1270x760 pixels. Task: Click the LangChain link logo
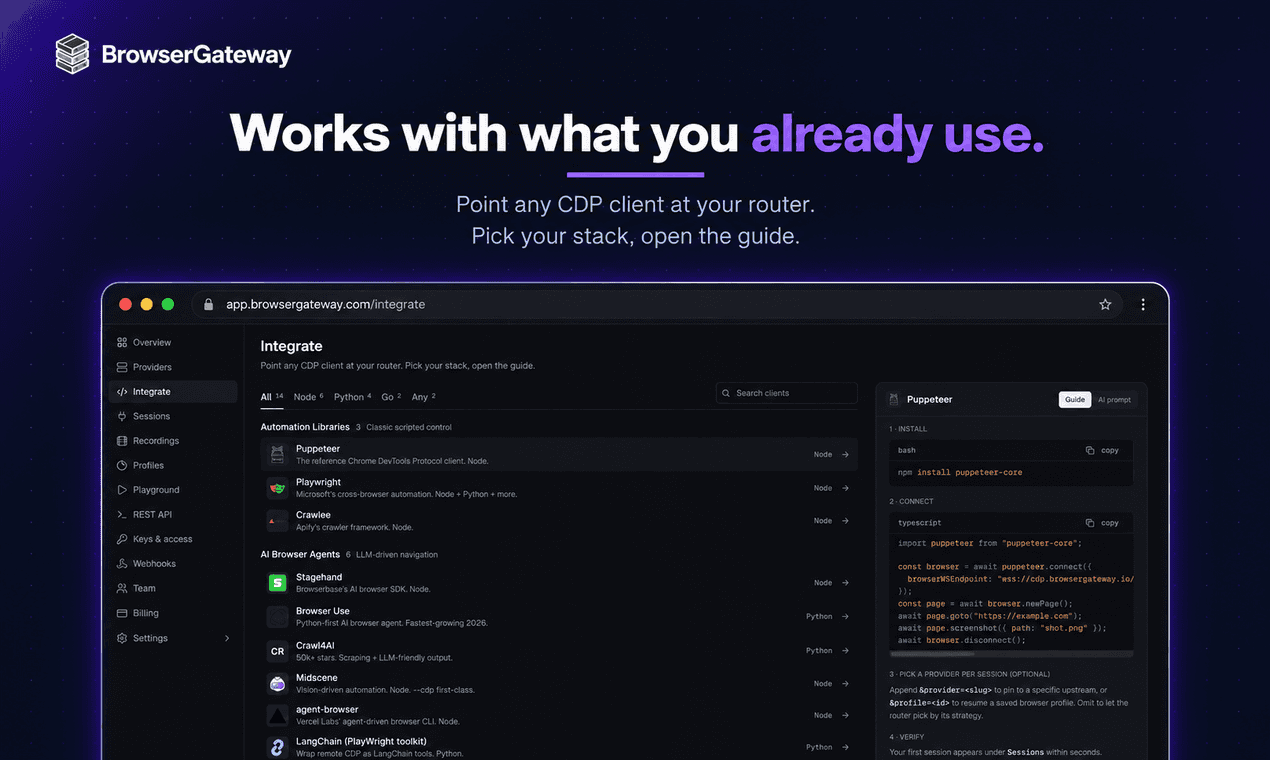[x=277, y=747]
